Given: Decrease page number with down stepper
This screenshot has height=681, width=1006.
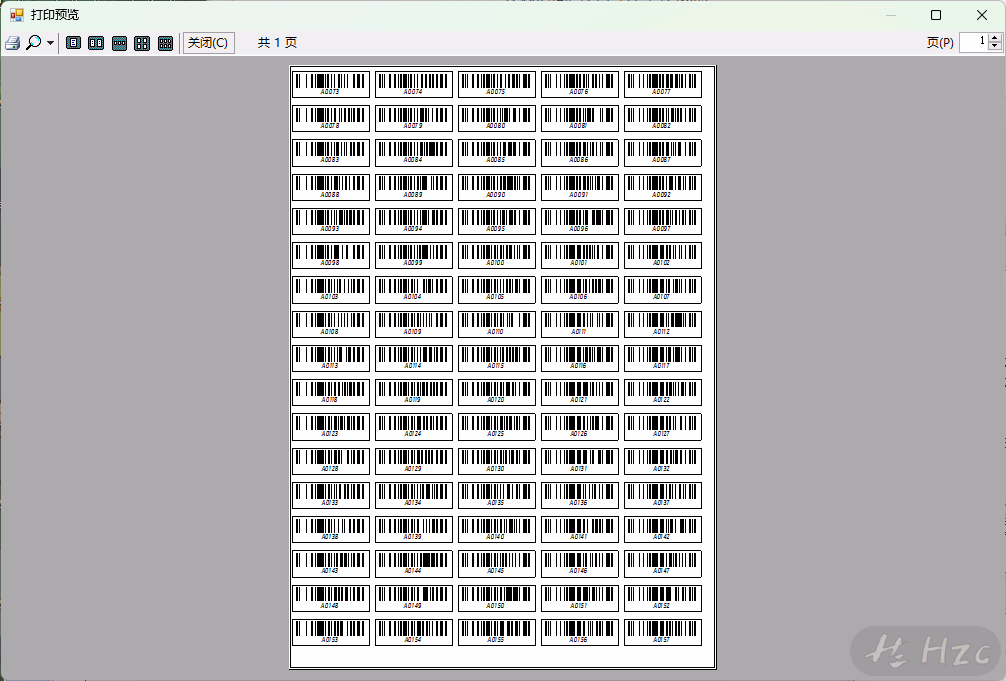Looking at the screenshot, I should coord(994,47).
